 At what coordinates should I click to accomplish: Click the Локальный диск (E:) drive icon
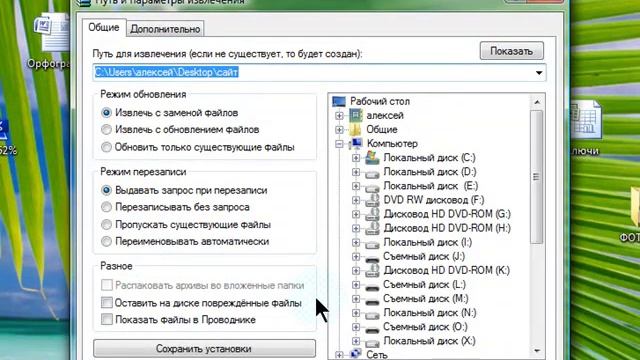pos(372,188)
